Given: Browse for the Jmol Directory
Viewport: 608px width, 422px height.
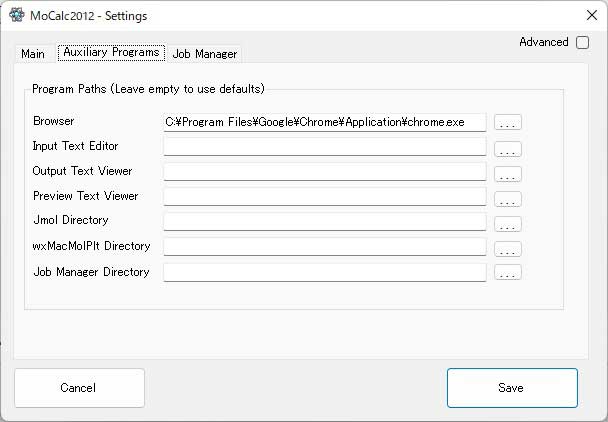Looking at the screenshot, I should [508, 223].
